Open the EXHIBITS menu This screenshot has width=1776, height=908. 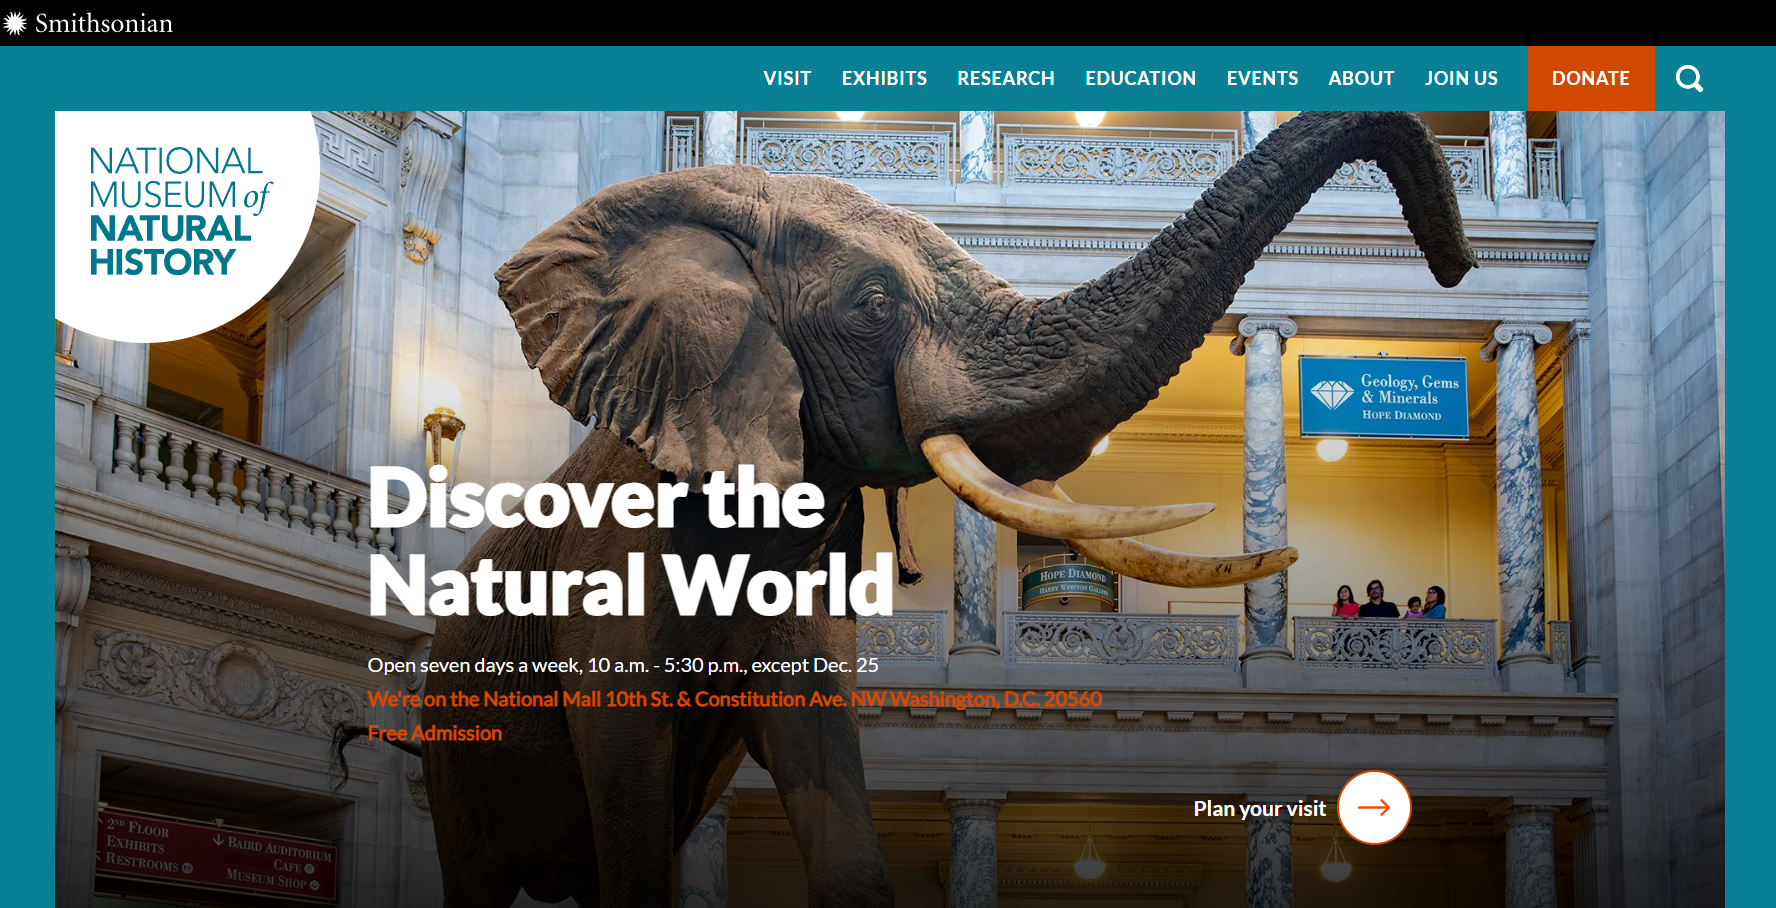click(884, 78)
